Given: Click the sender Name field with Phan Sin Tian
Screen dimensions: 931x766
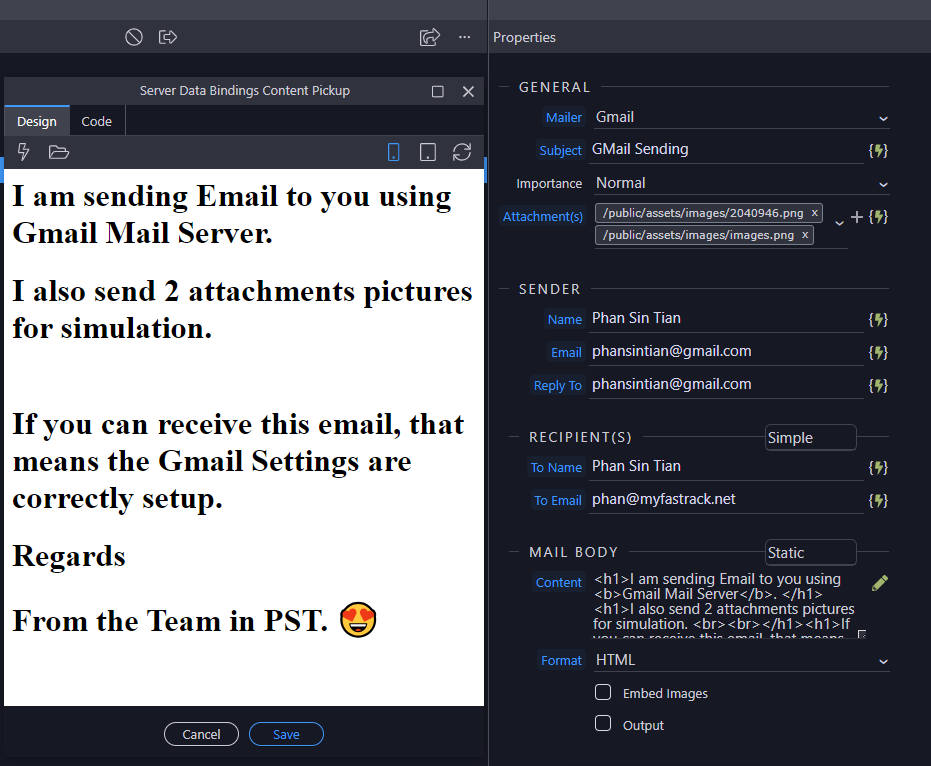Looking at the screenshot, I should click(726, 319).
